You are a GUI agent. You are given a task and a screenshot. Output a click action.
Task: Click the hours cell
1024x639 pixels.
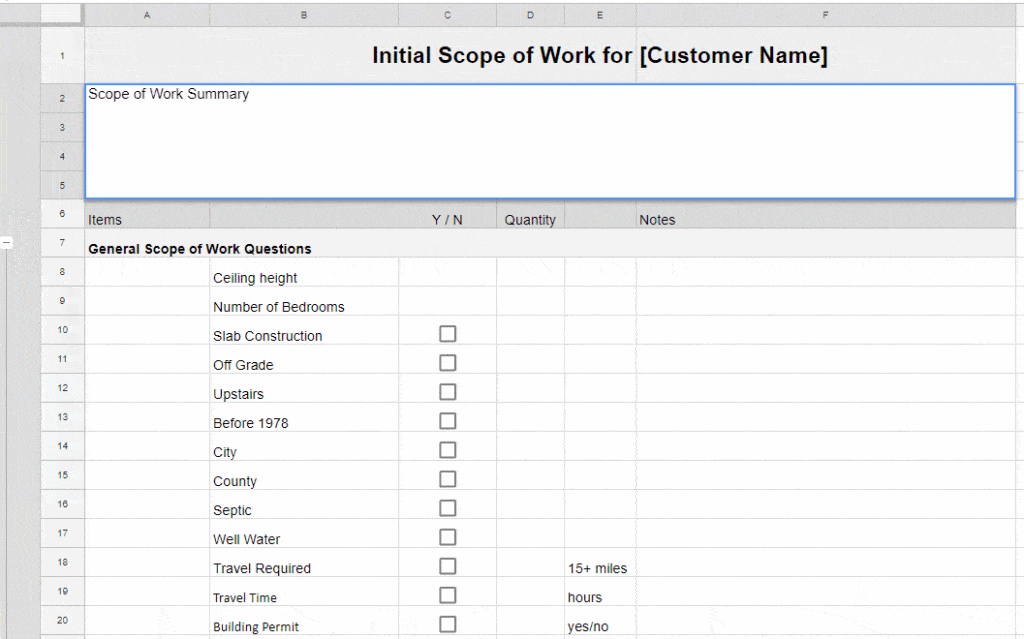[600, 592]
